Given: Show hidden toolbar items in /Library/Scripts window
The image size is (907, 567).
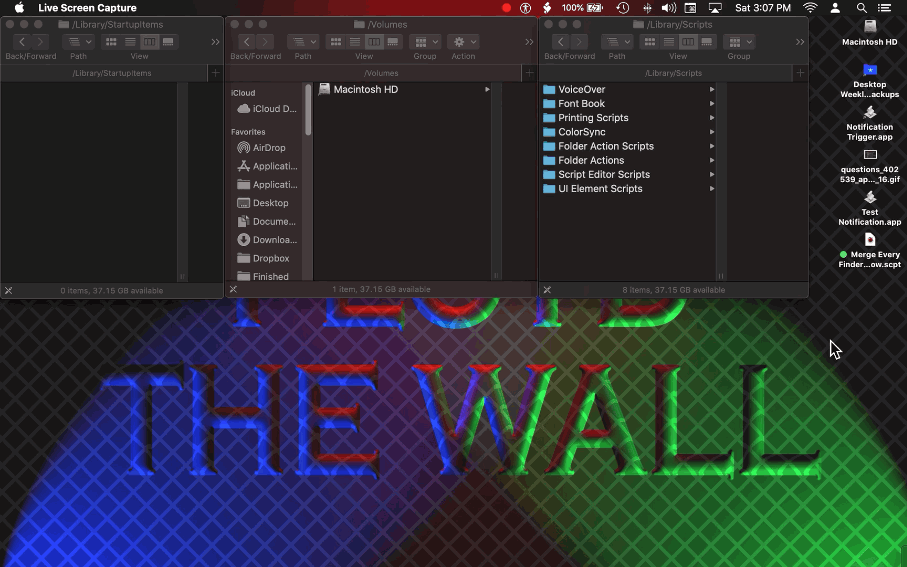Looking at the screenshot, I should [x=799, y=42].
